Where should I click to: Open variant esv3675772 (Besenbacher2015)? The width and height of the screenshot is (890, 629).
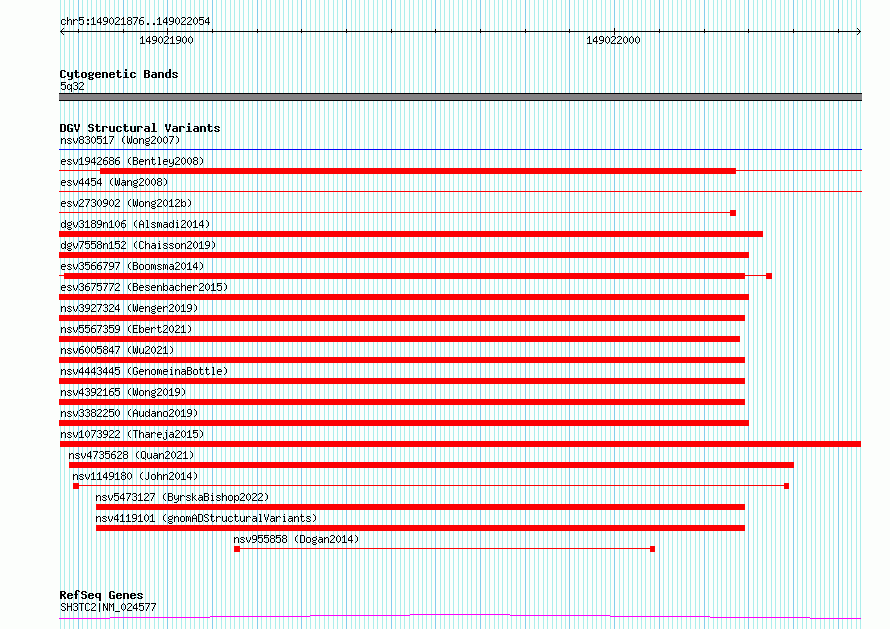point(144,287)
